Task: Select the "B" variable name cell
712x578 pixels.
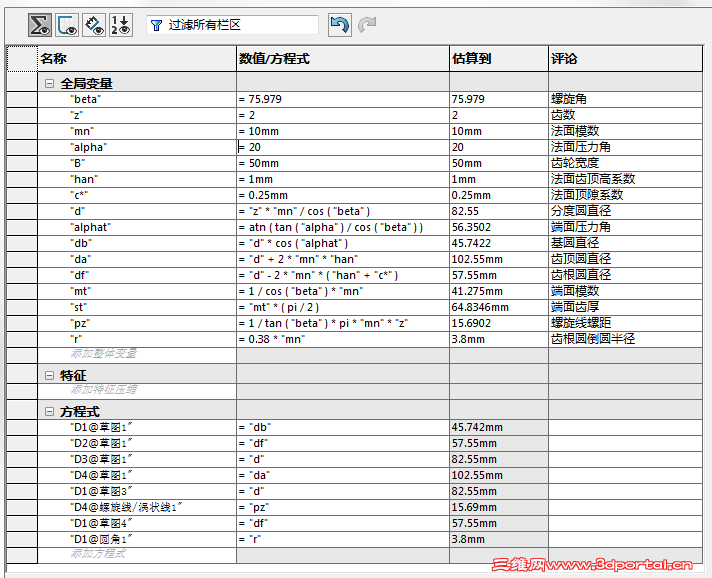Action: [x=137, y=163]
